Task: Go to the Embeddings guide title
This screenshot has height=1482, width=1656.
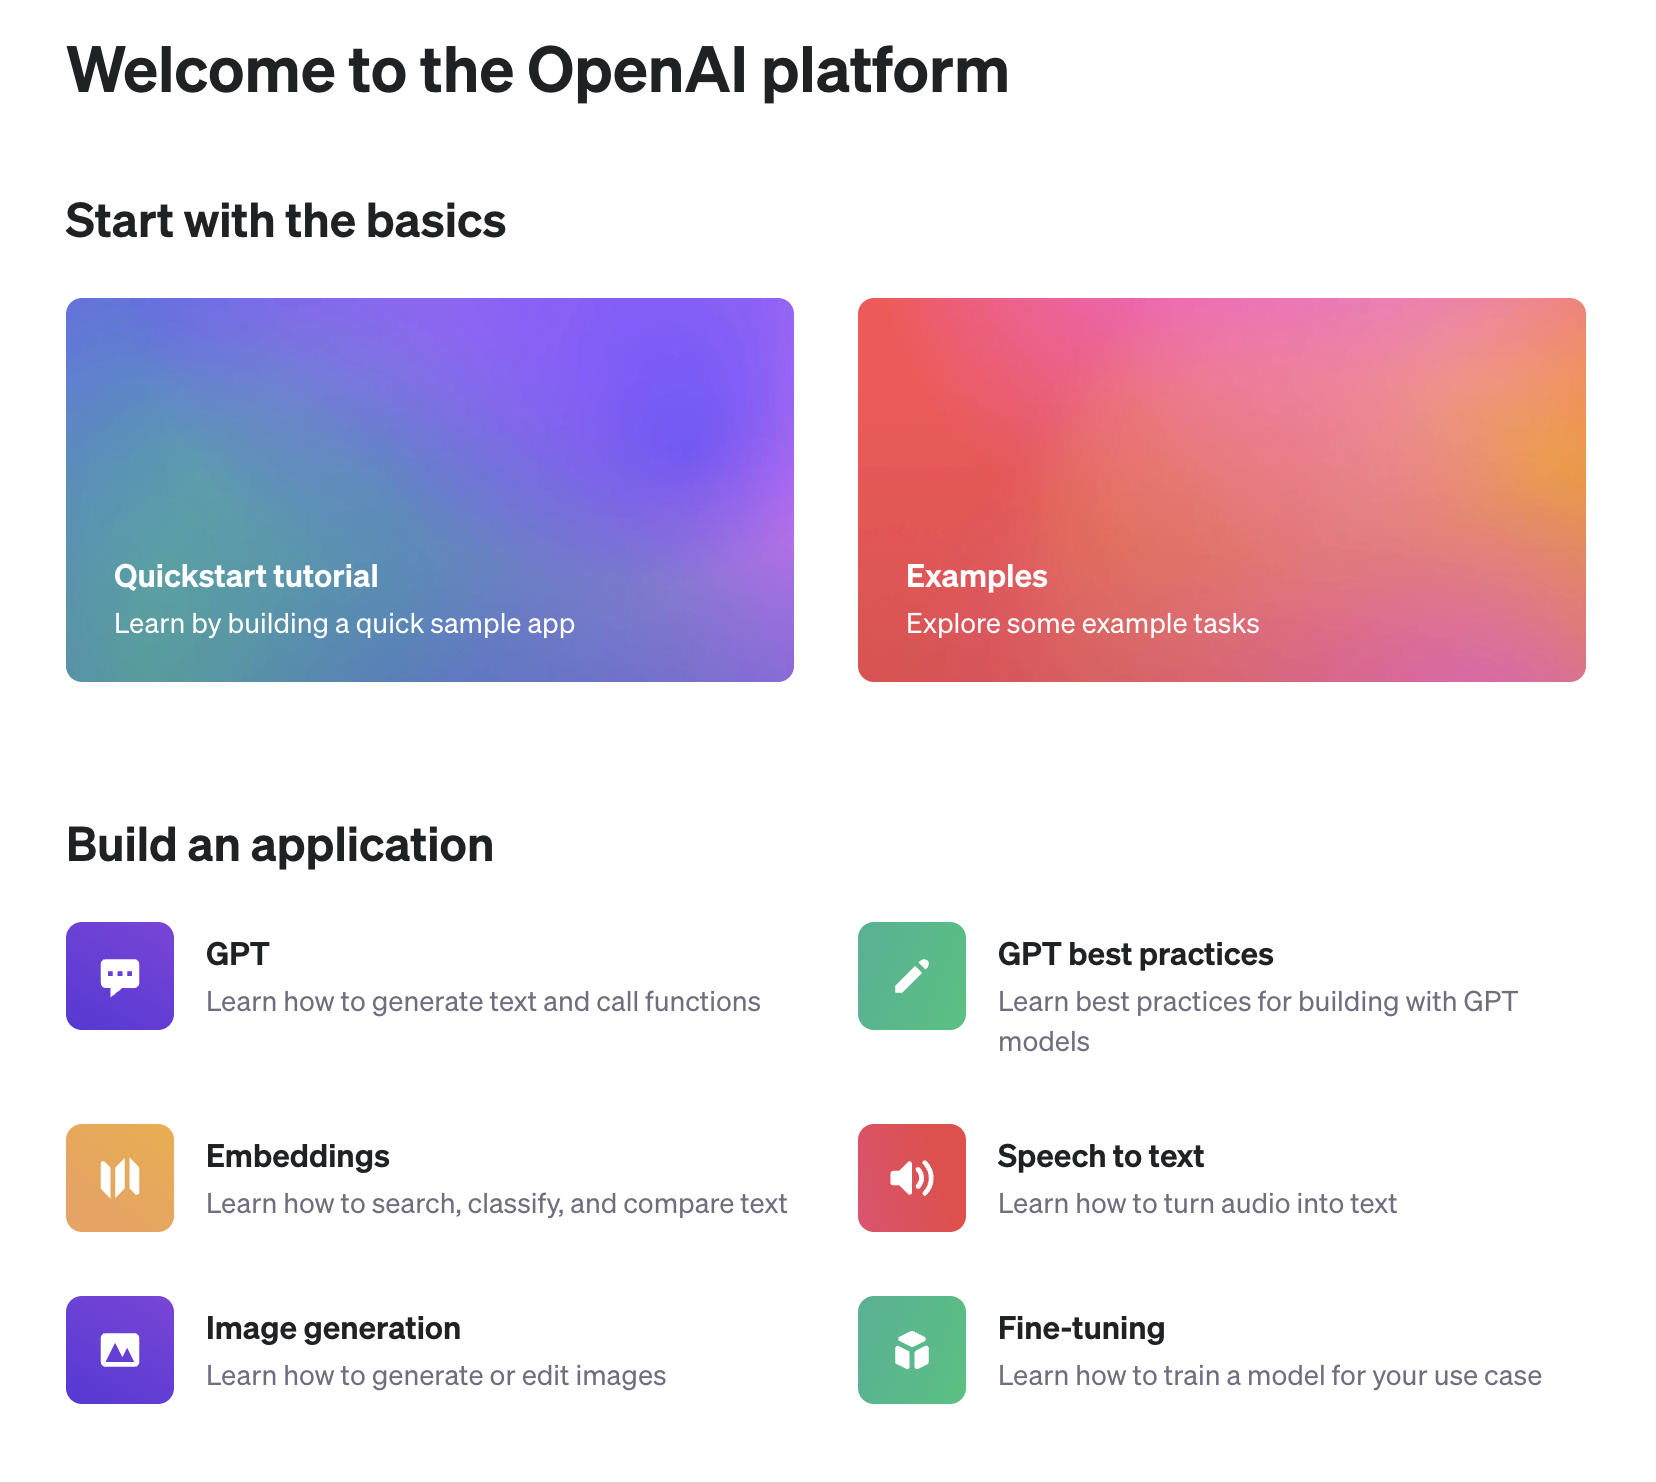Action: (298, 1156)
